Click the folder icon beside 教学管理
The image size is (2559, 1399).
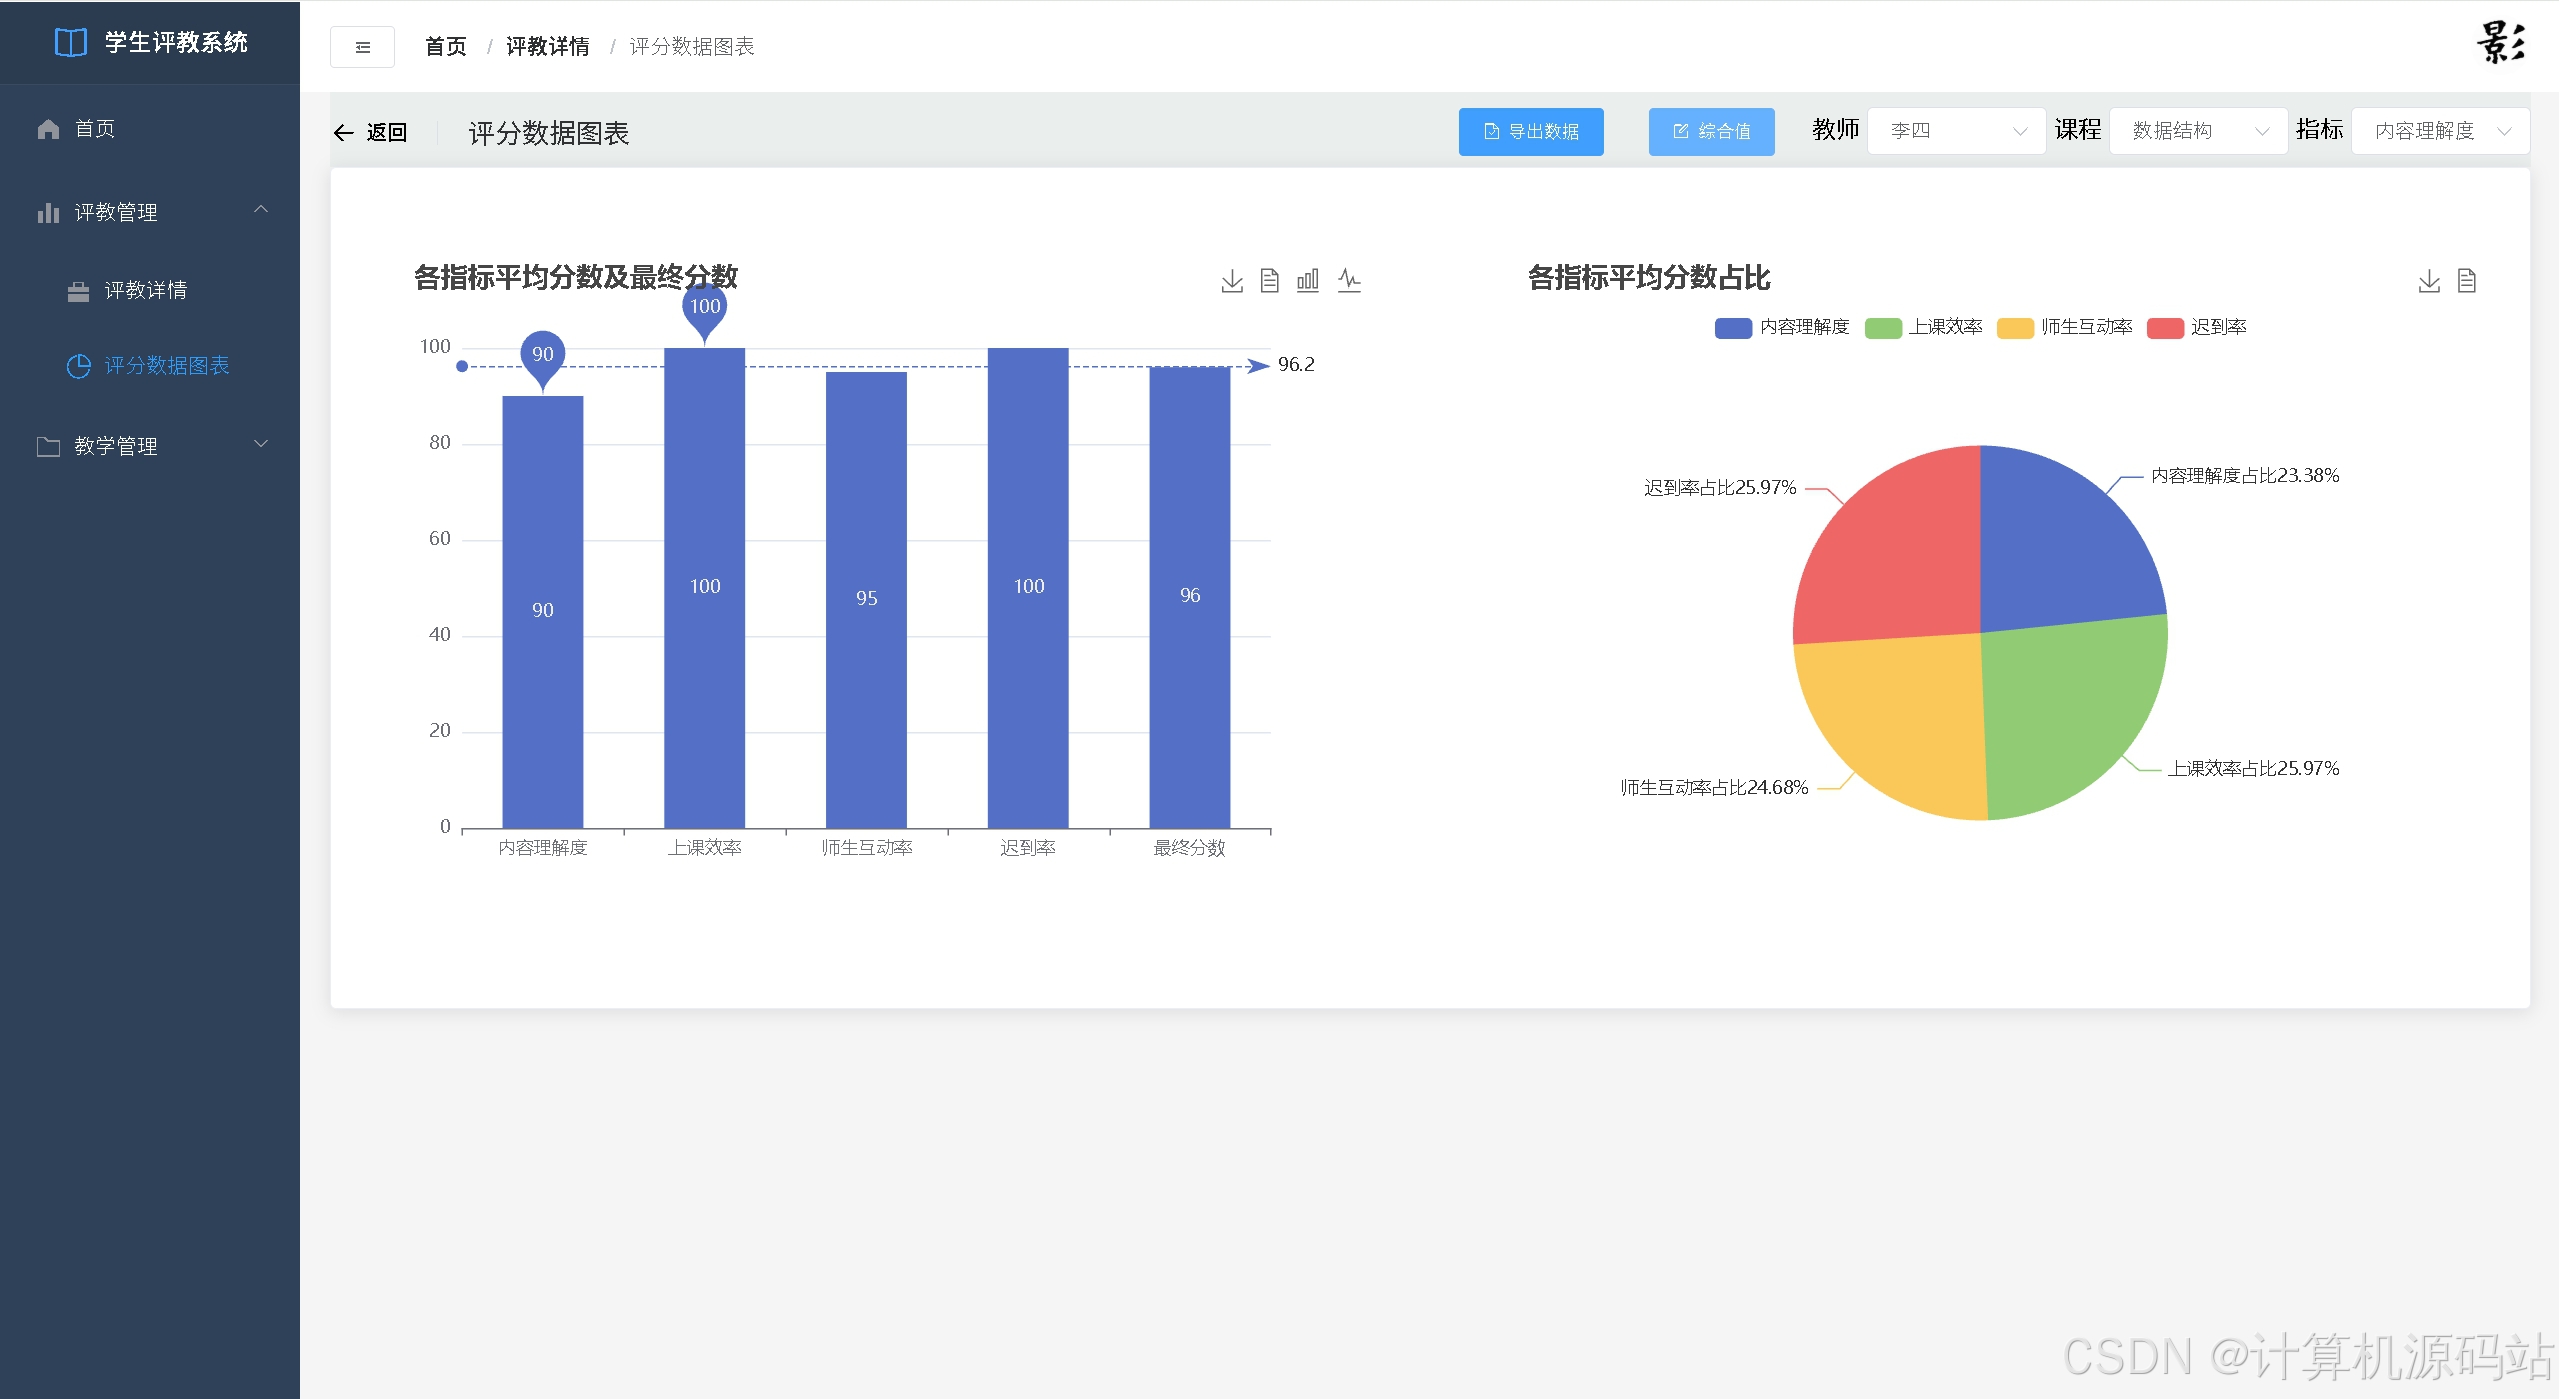pos(48,446)
